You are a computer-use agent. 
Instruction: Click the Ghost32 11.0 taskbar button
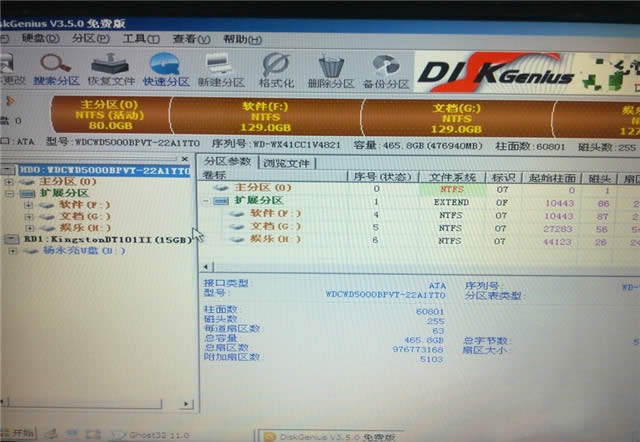[152, 436]
